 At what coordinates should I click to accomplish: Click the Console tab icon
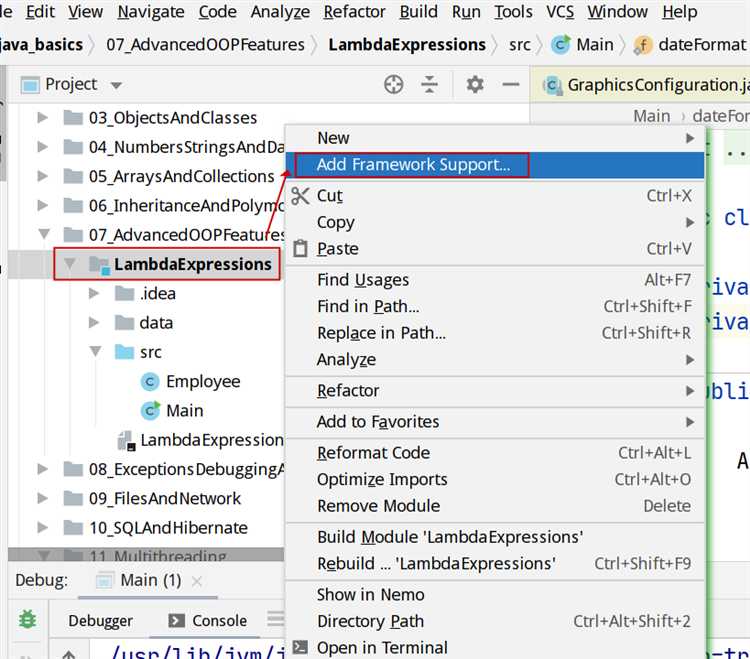coord(176,621)
